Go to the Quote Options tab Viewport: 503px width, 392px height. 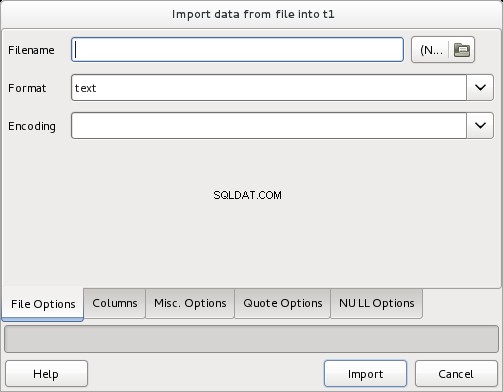click(283, 303)
